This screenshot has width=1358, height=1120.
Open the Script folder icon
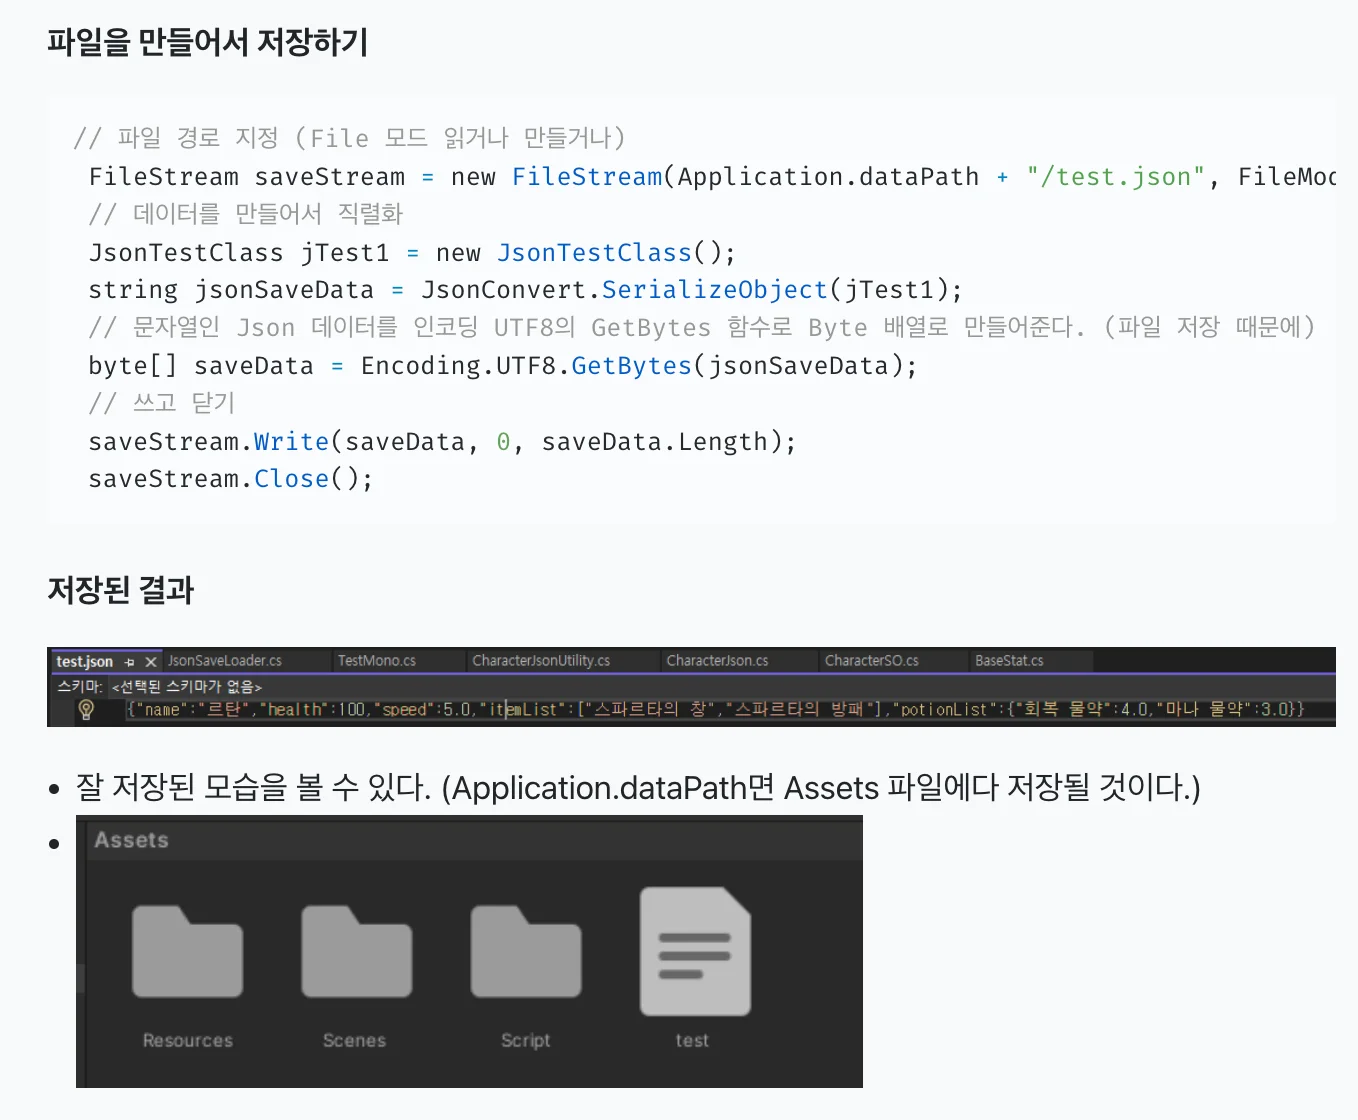click(525, 951)
